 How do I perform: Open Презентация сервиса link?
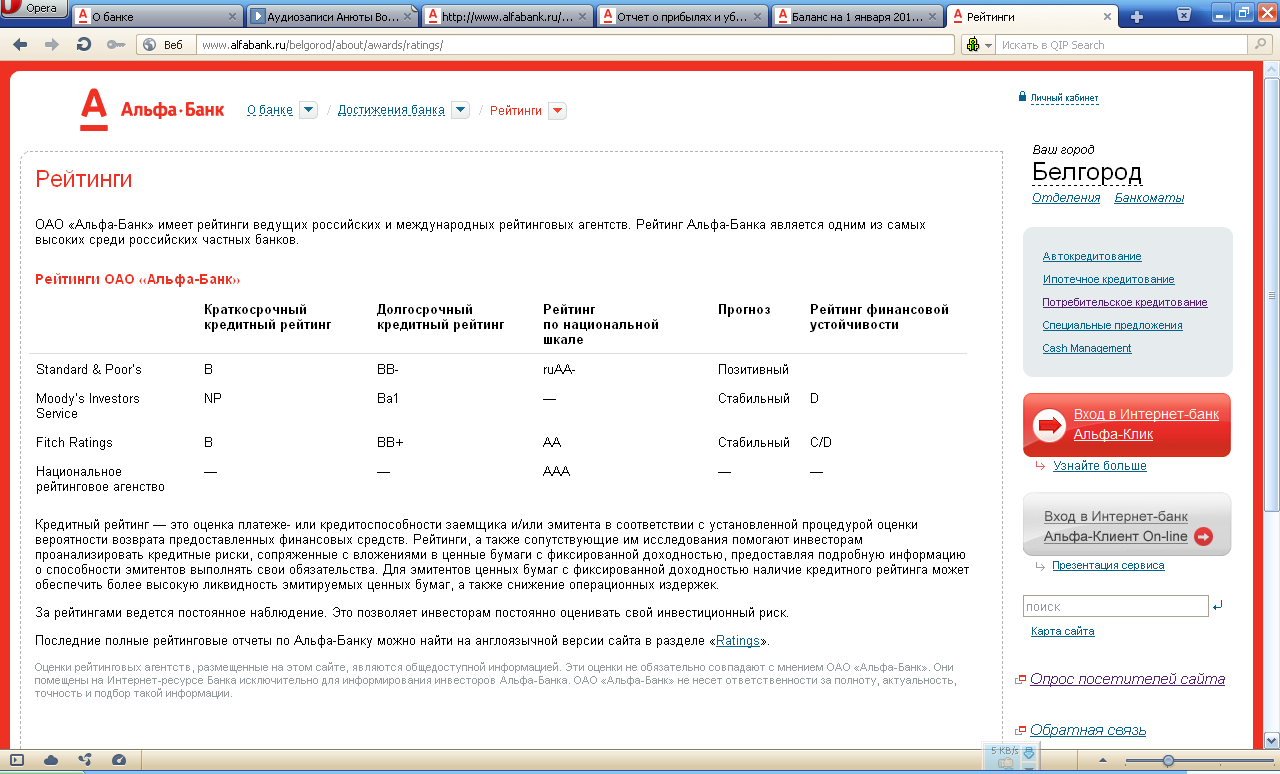pyautogui.click(x=1108, y=565)
